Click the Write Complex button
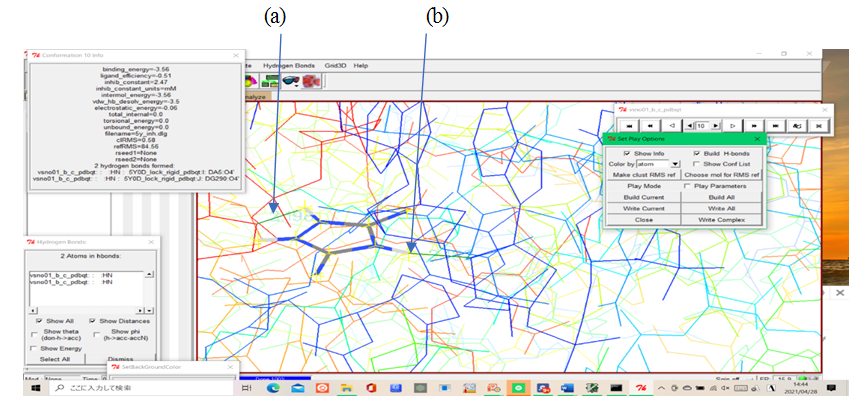 click(x=724, y=219)
